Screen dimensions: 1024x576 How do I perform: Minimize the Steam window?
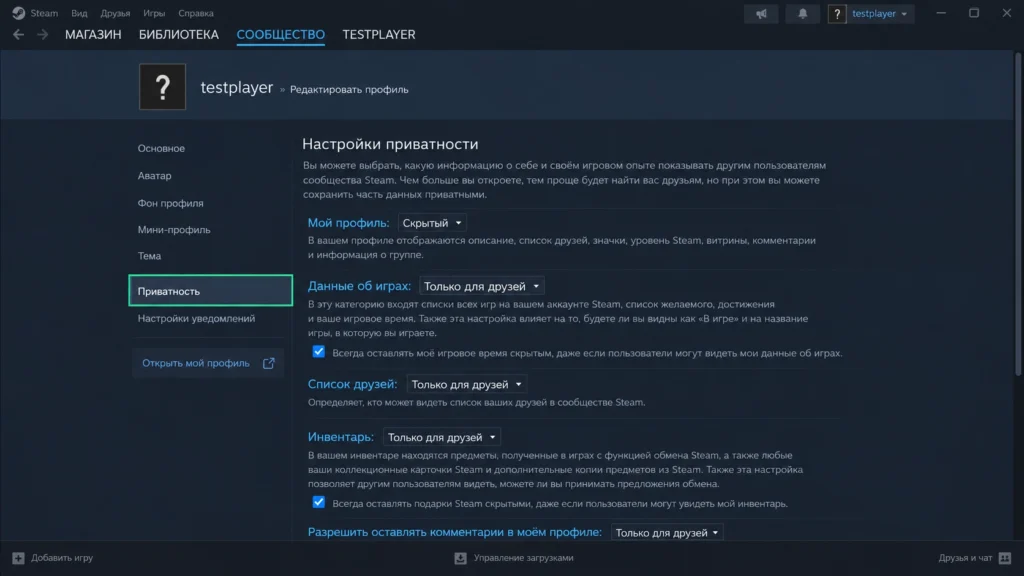(x=941, y=13)
